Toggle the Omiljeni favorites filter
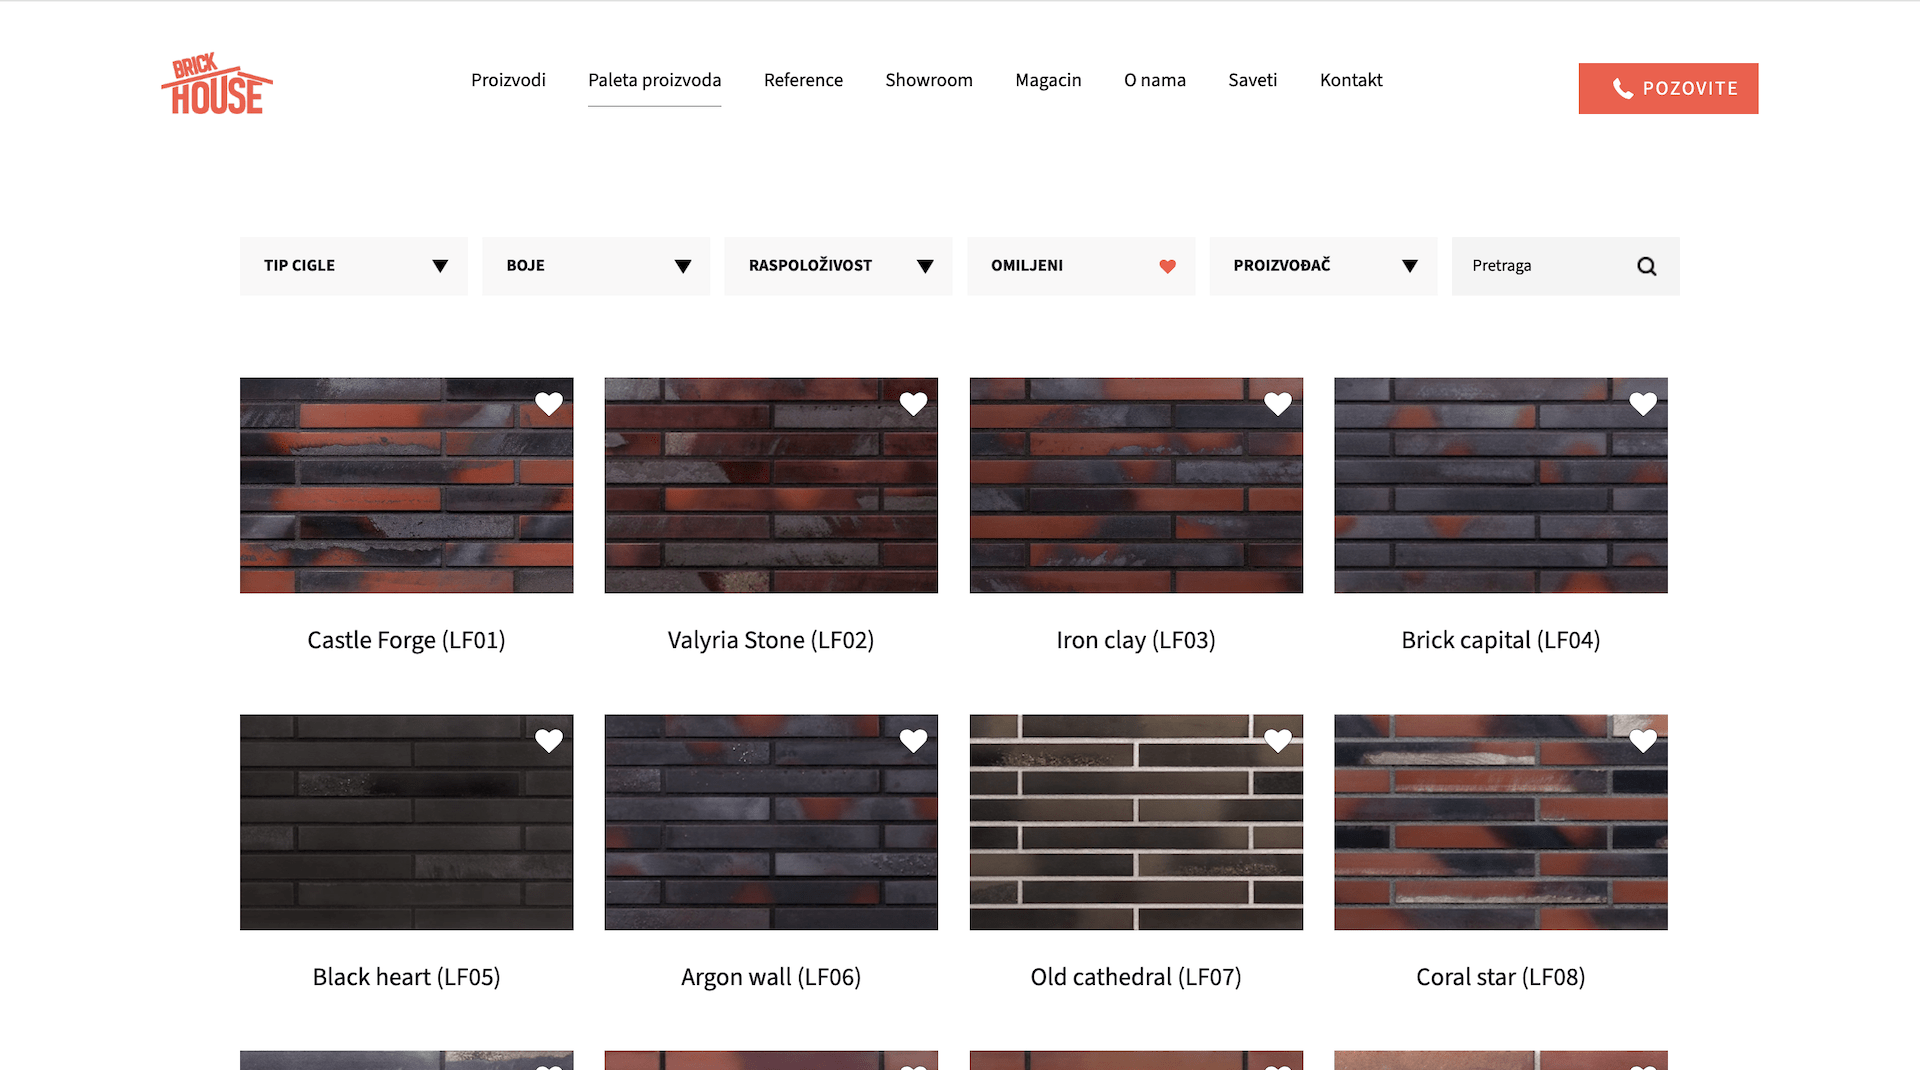 [1081, 266]
